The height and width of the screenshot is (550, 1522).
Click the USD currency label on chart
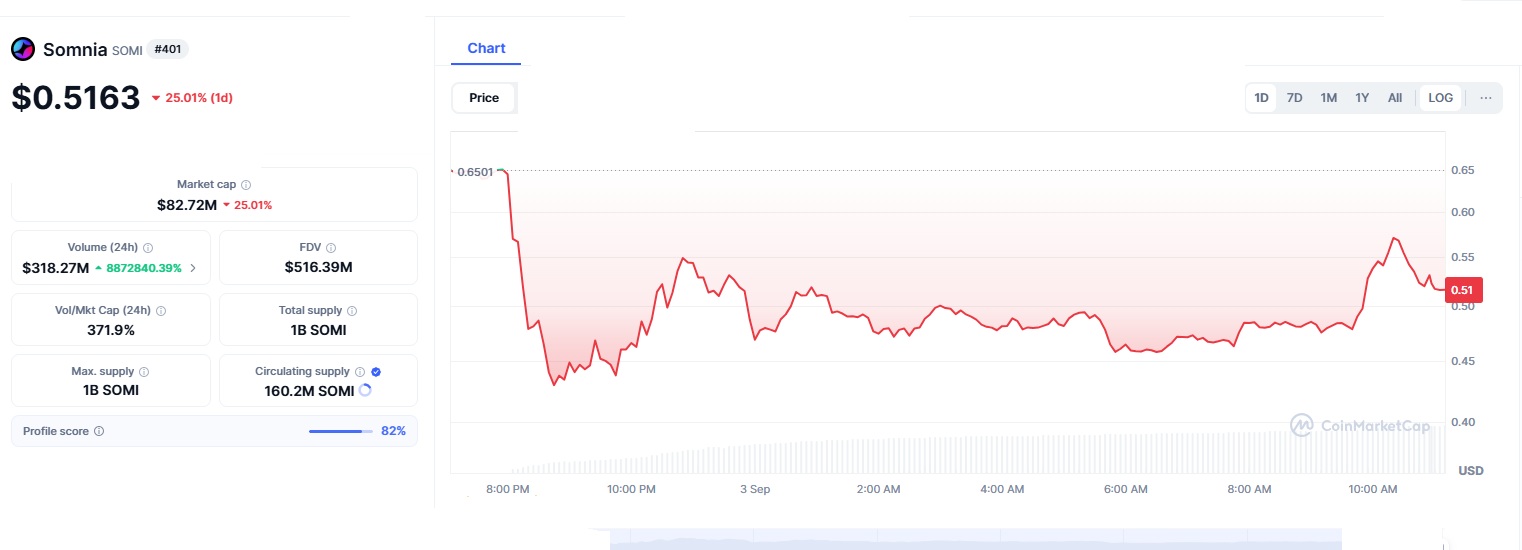click(1471, 470)
